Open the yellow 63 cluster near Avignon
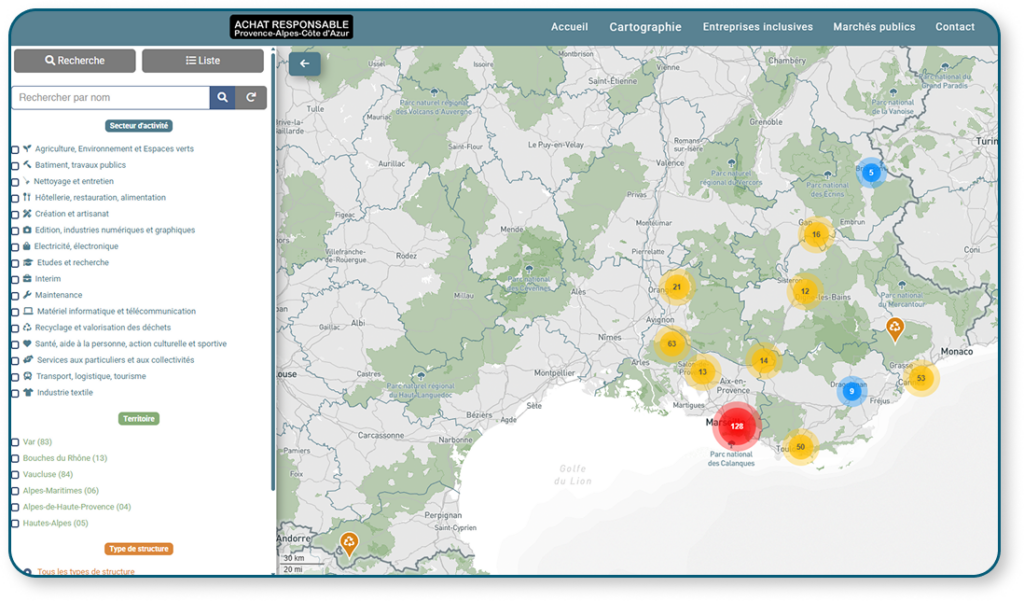 coord(671,344)
